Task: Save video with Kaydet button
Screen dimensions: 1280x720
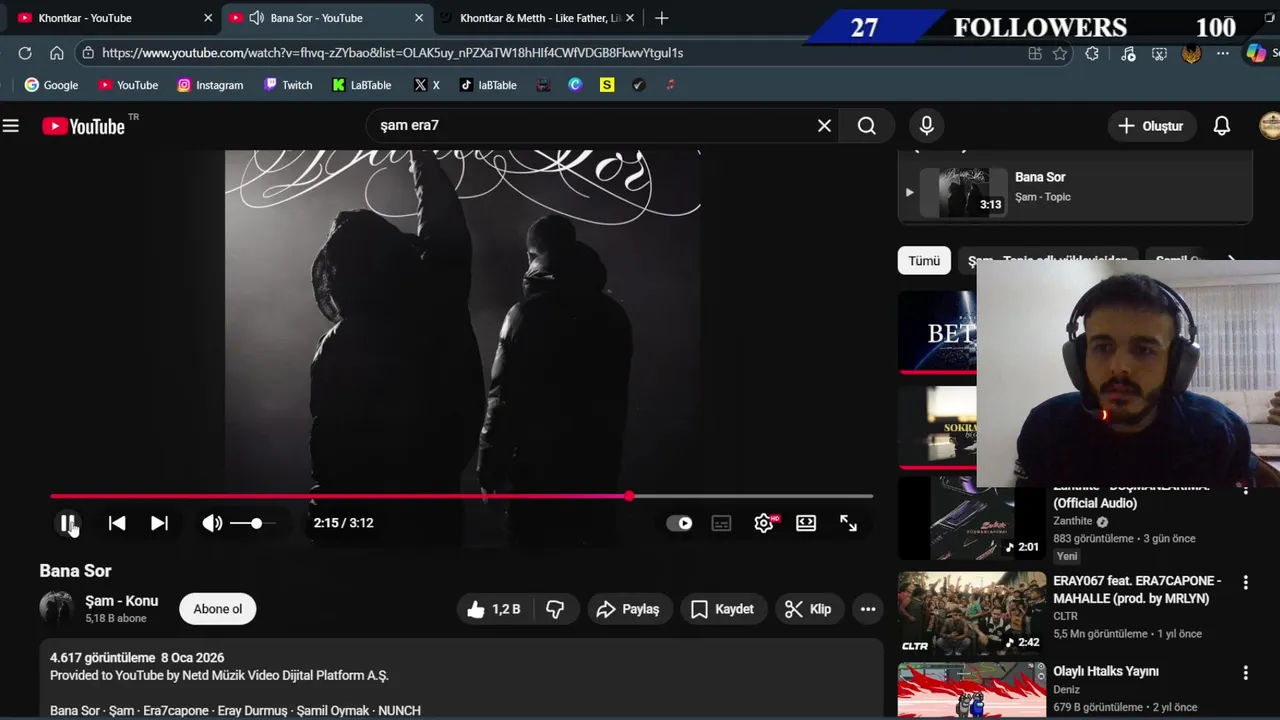Action: click(x=722, y=609)
